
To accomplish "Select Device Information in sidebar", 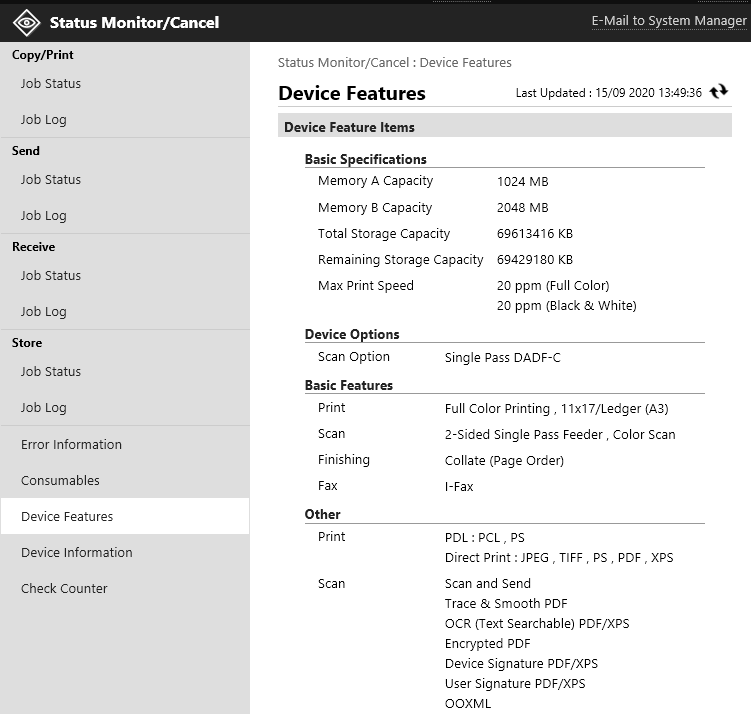I will point(76,553).
